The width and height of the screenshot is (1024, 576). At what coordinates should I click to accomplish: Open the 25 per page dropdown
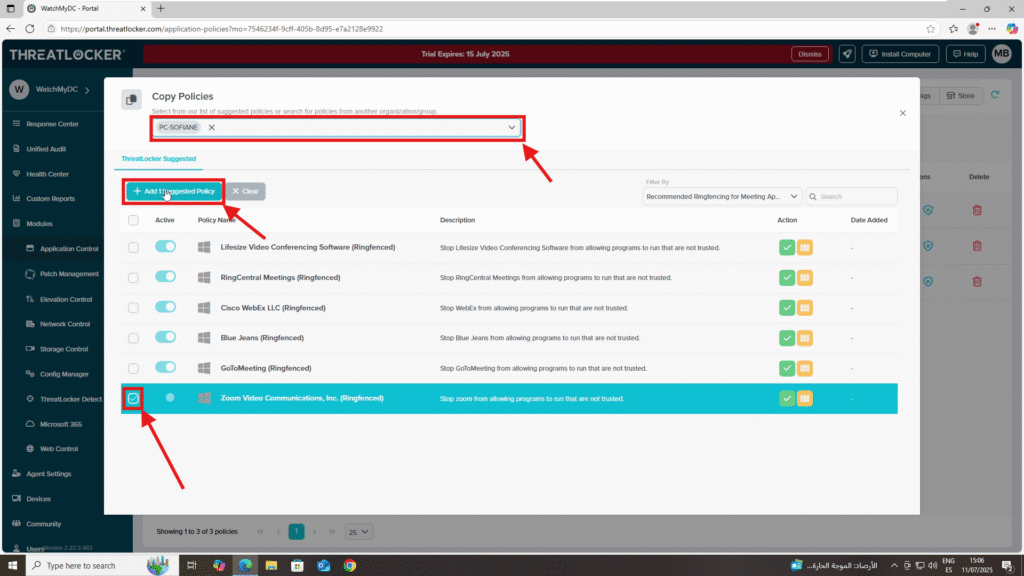358,532
